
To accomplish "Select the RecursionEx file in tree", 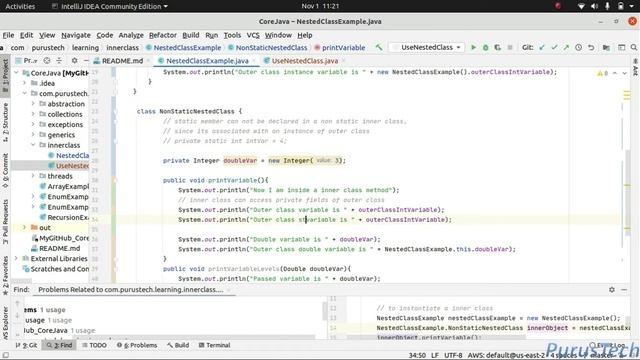I will (64, 217).
